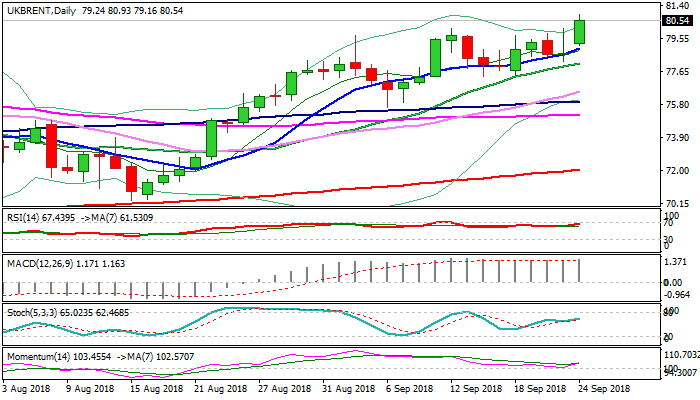Select the Stoch(5,3,3) indicator label

pyautogui.click(x=30, y=312)
